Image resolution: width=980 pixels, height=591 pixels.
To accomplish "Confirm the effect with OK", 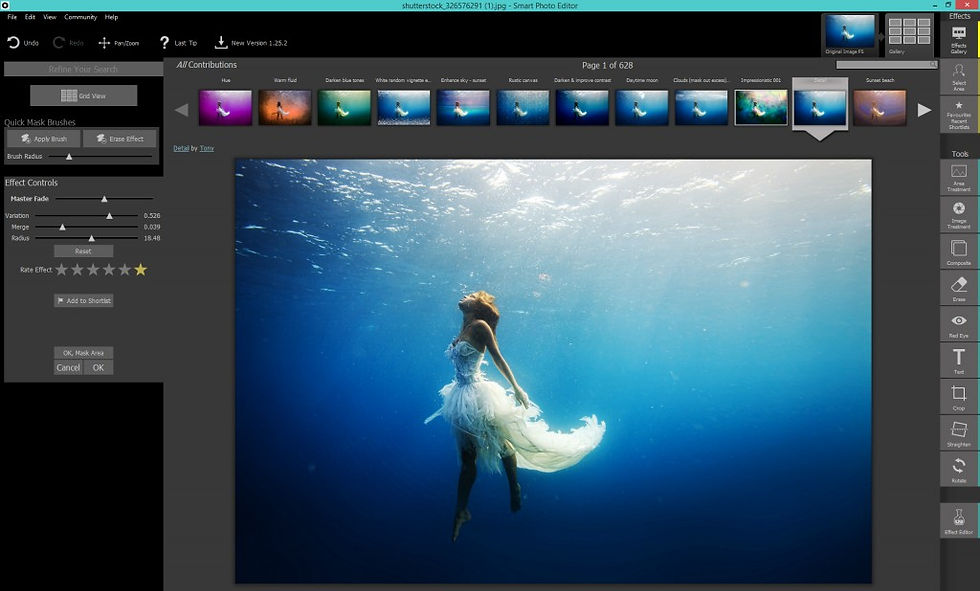I will click(98, 367).
